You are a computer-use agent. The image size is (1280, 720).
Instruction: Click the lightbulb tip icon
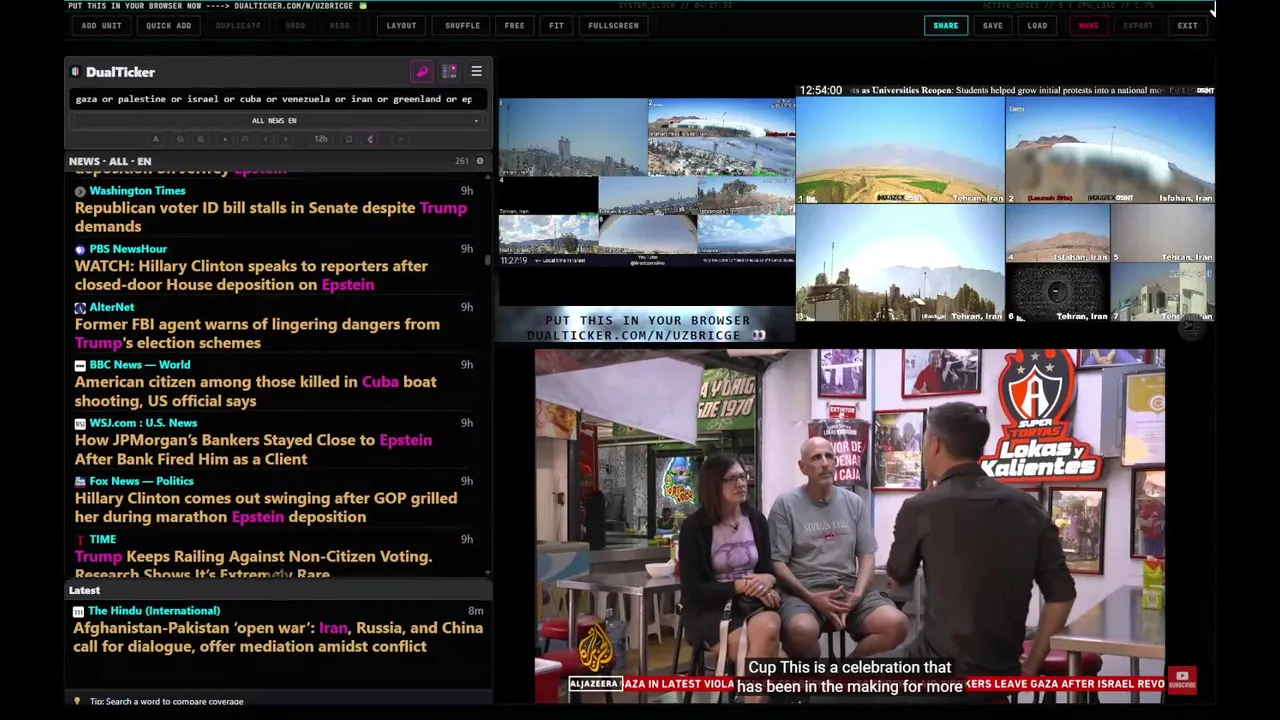pyautogui.click(x=77, y=701)
